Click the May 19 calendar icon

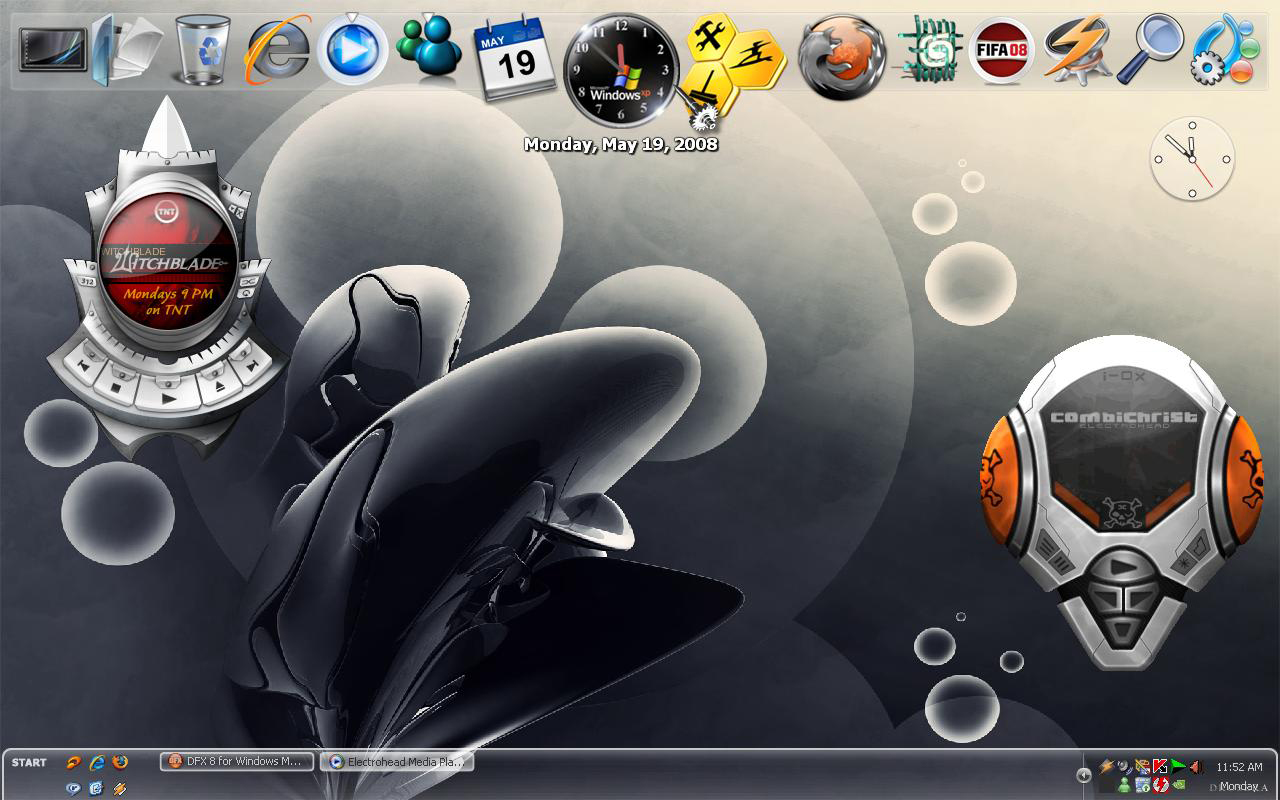[515, 58]
